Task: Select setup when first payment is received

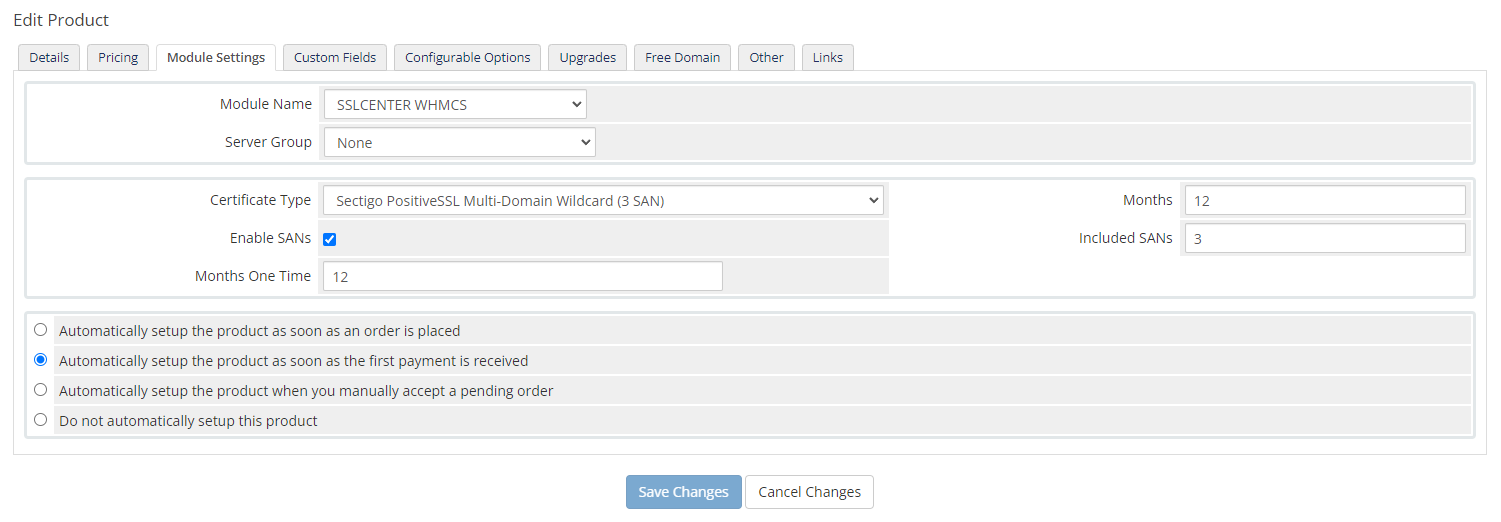Action: point(40,359)
